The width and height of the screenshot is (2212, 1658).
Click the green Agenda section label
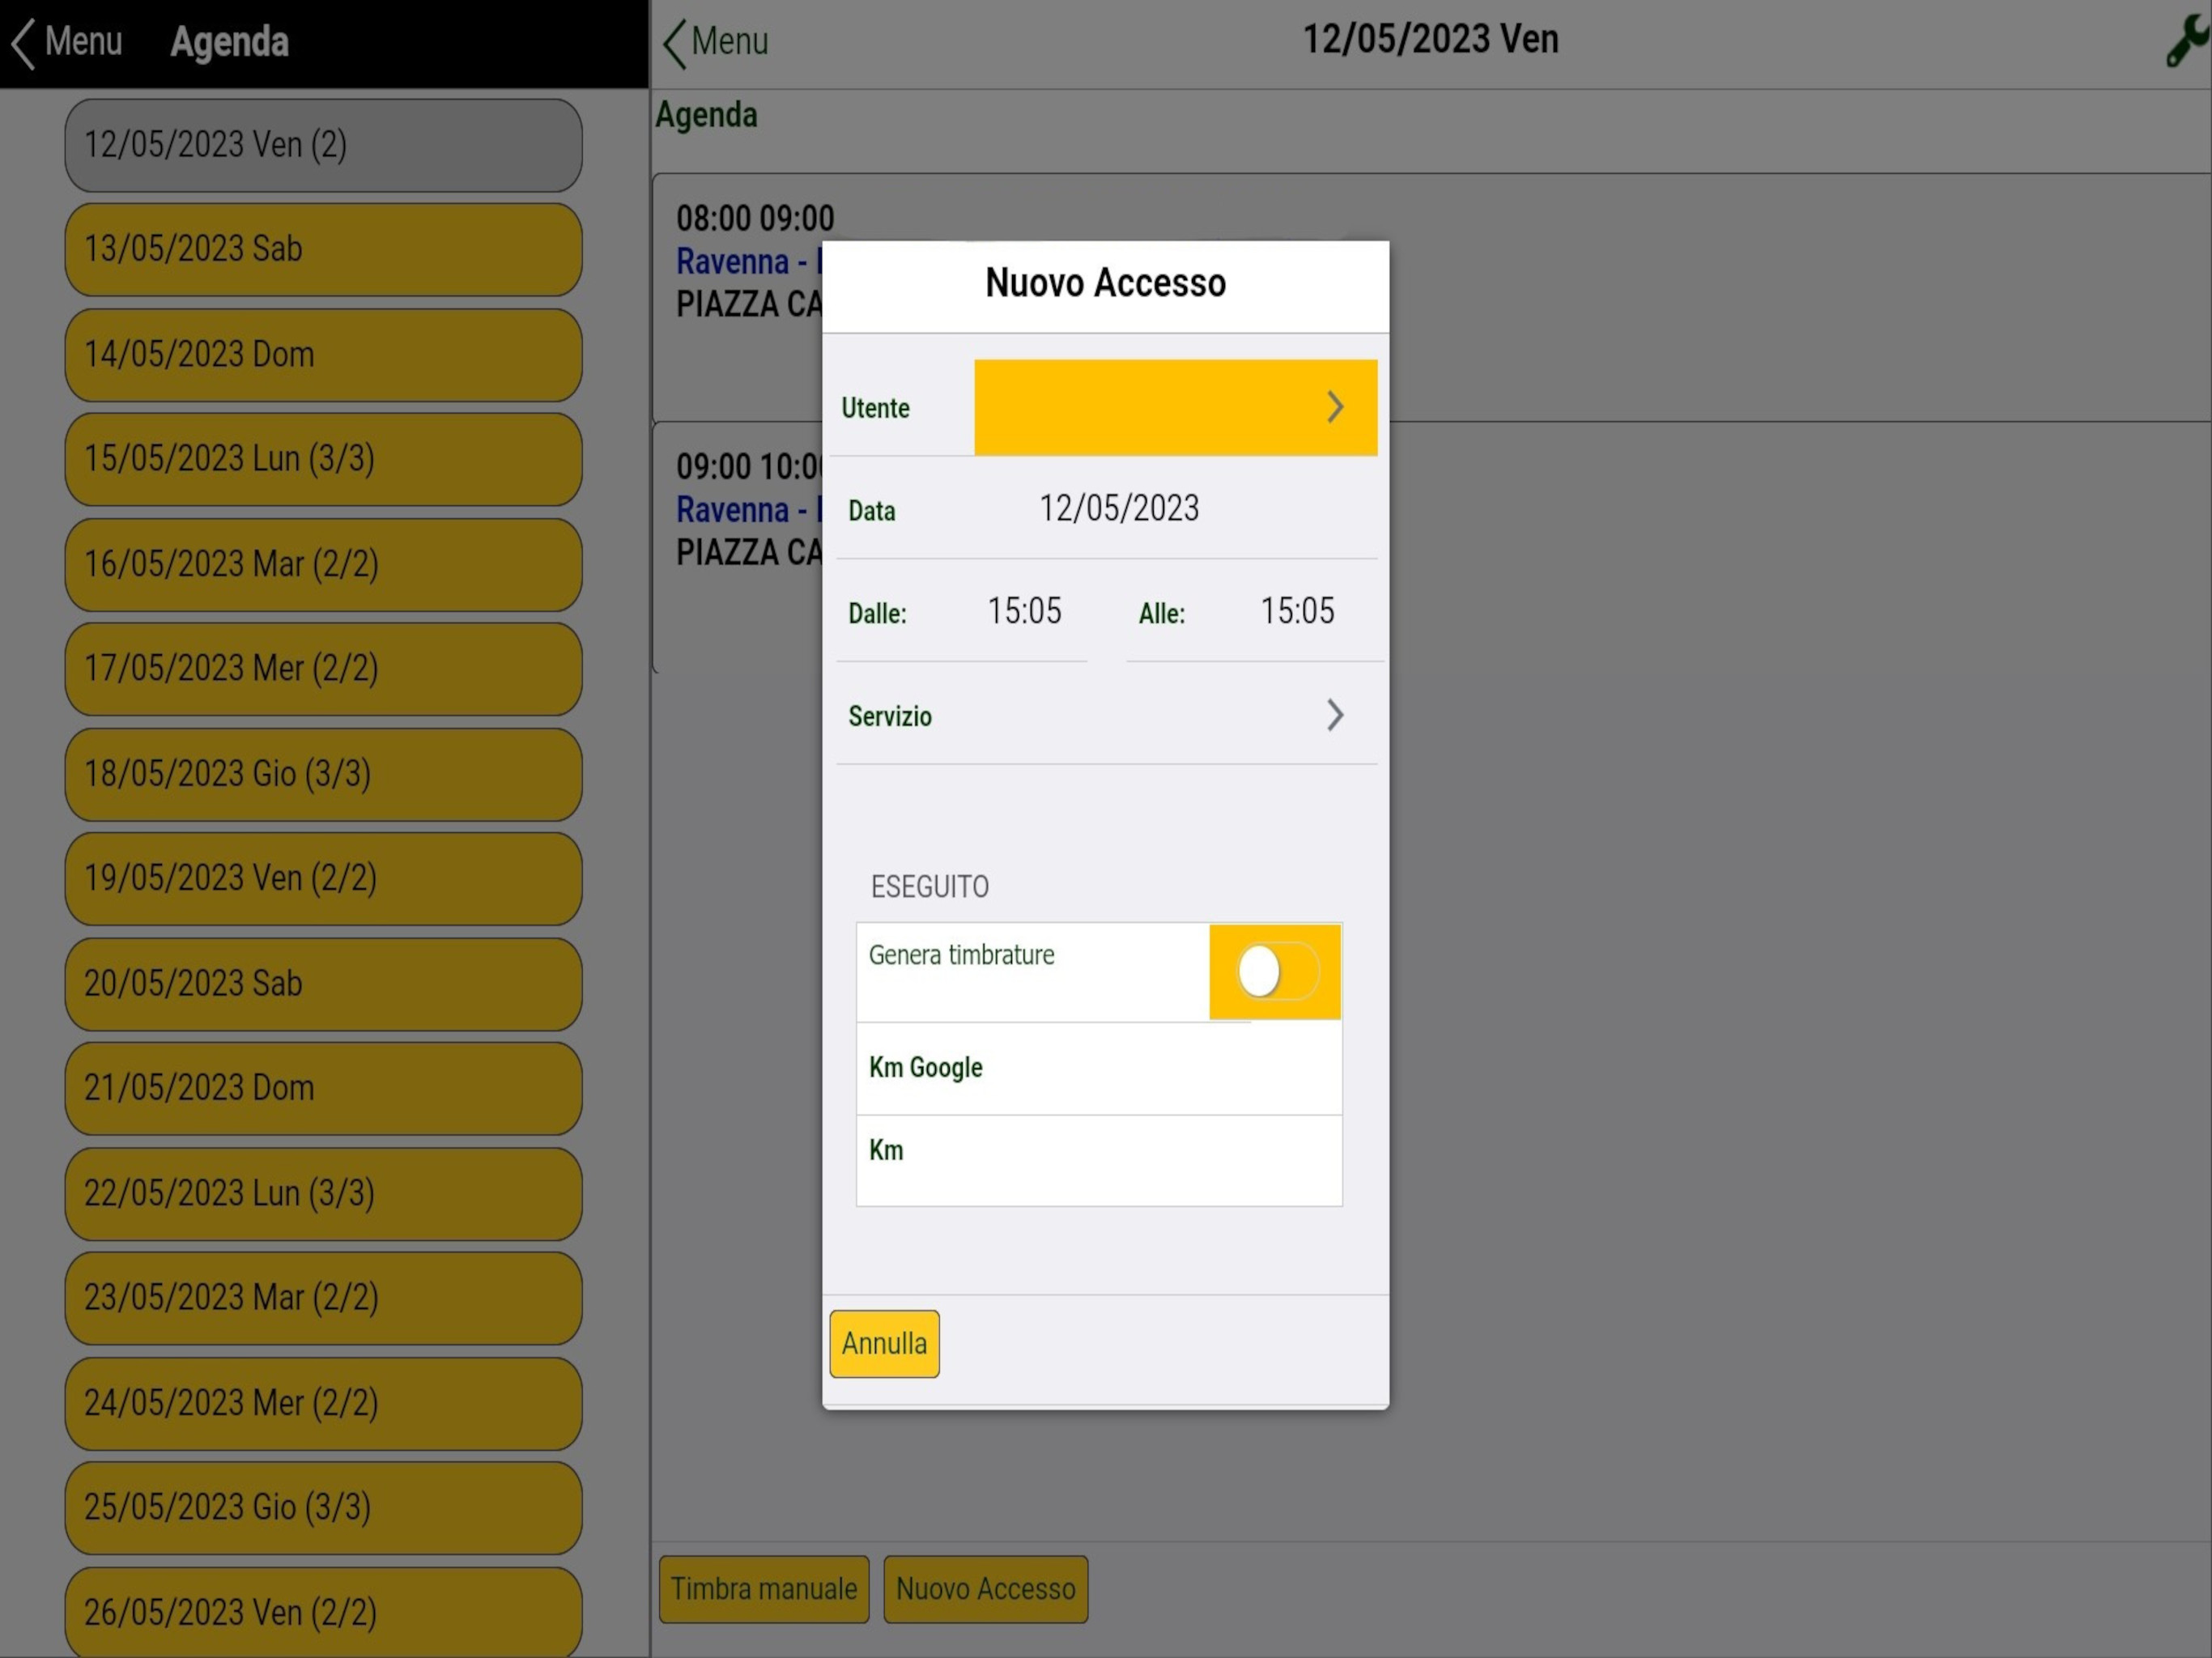(x=707, y=116)
